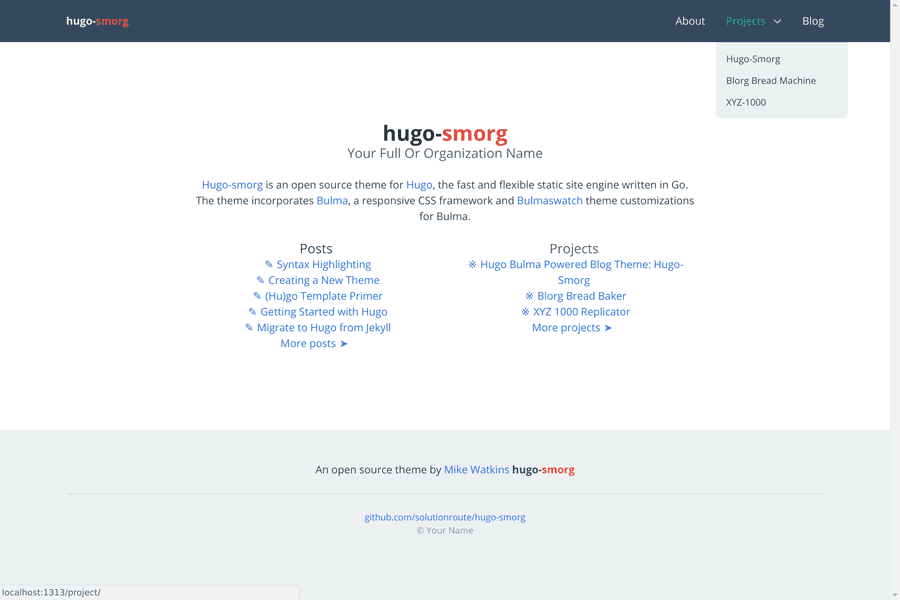Viewport: 900px width, 600px height.
Task: Click the © Your Name copyright text
Action: click(445, 531)
